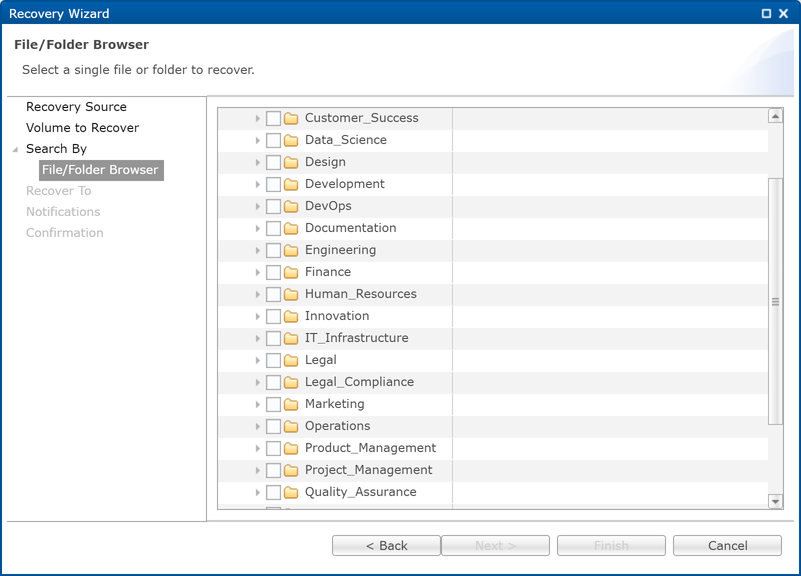Click the Legal_Compliance folder icon
801x576 pixels.
(x=291, y=382)
